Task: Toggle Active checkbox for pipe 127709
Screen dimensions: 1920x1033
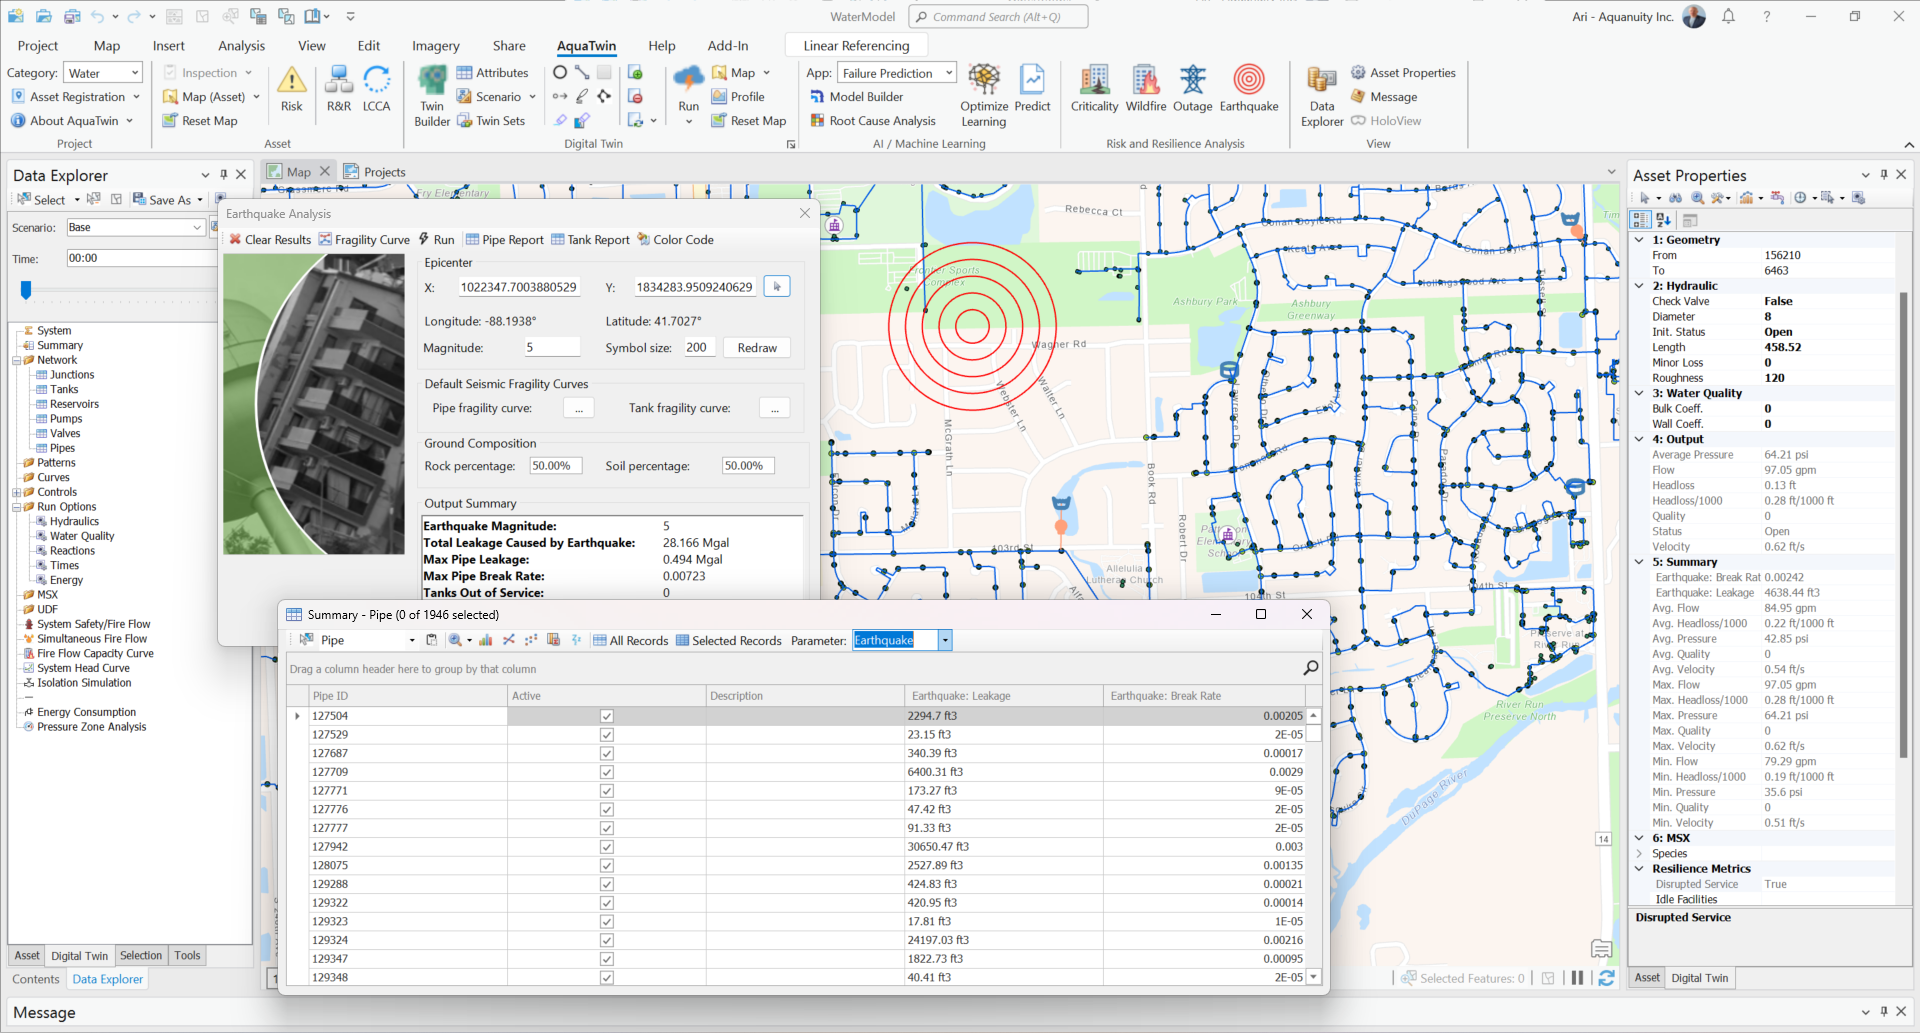Action: [x=606, y=772]
